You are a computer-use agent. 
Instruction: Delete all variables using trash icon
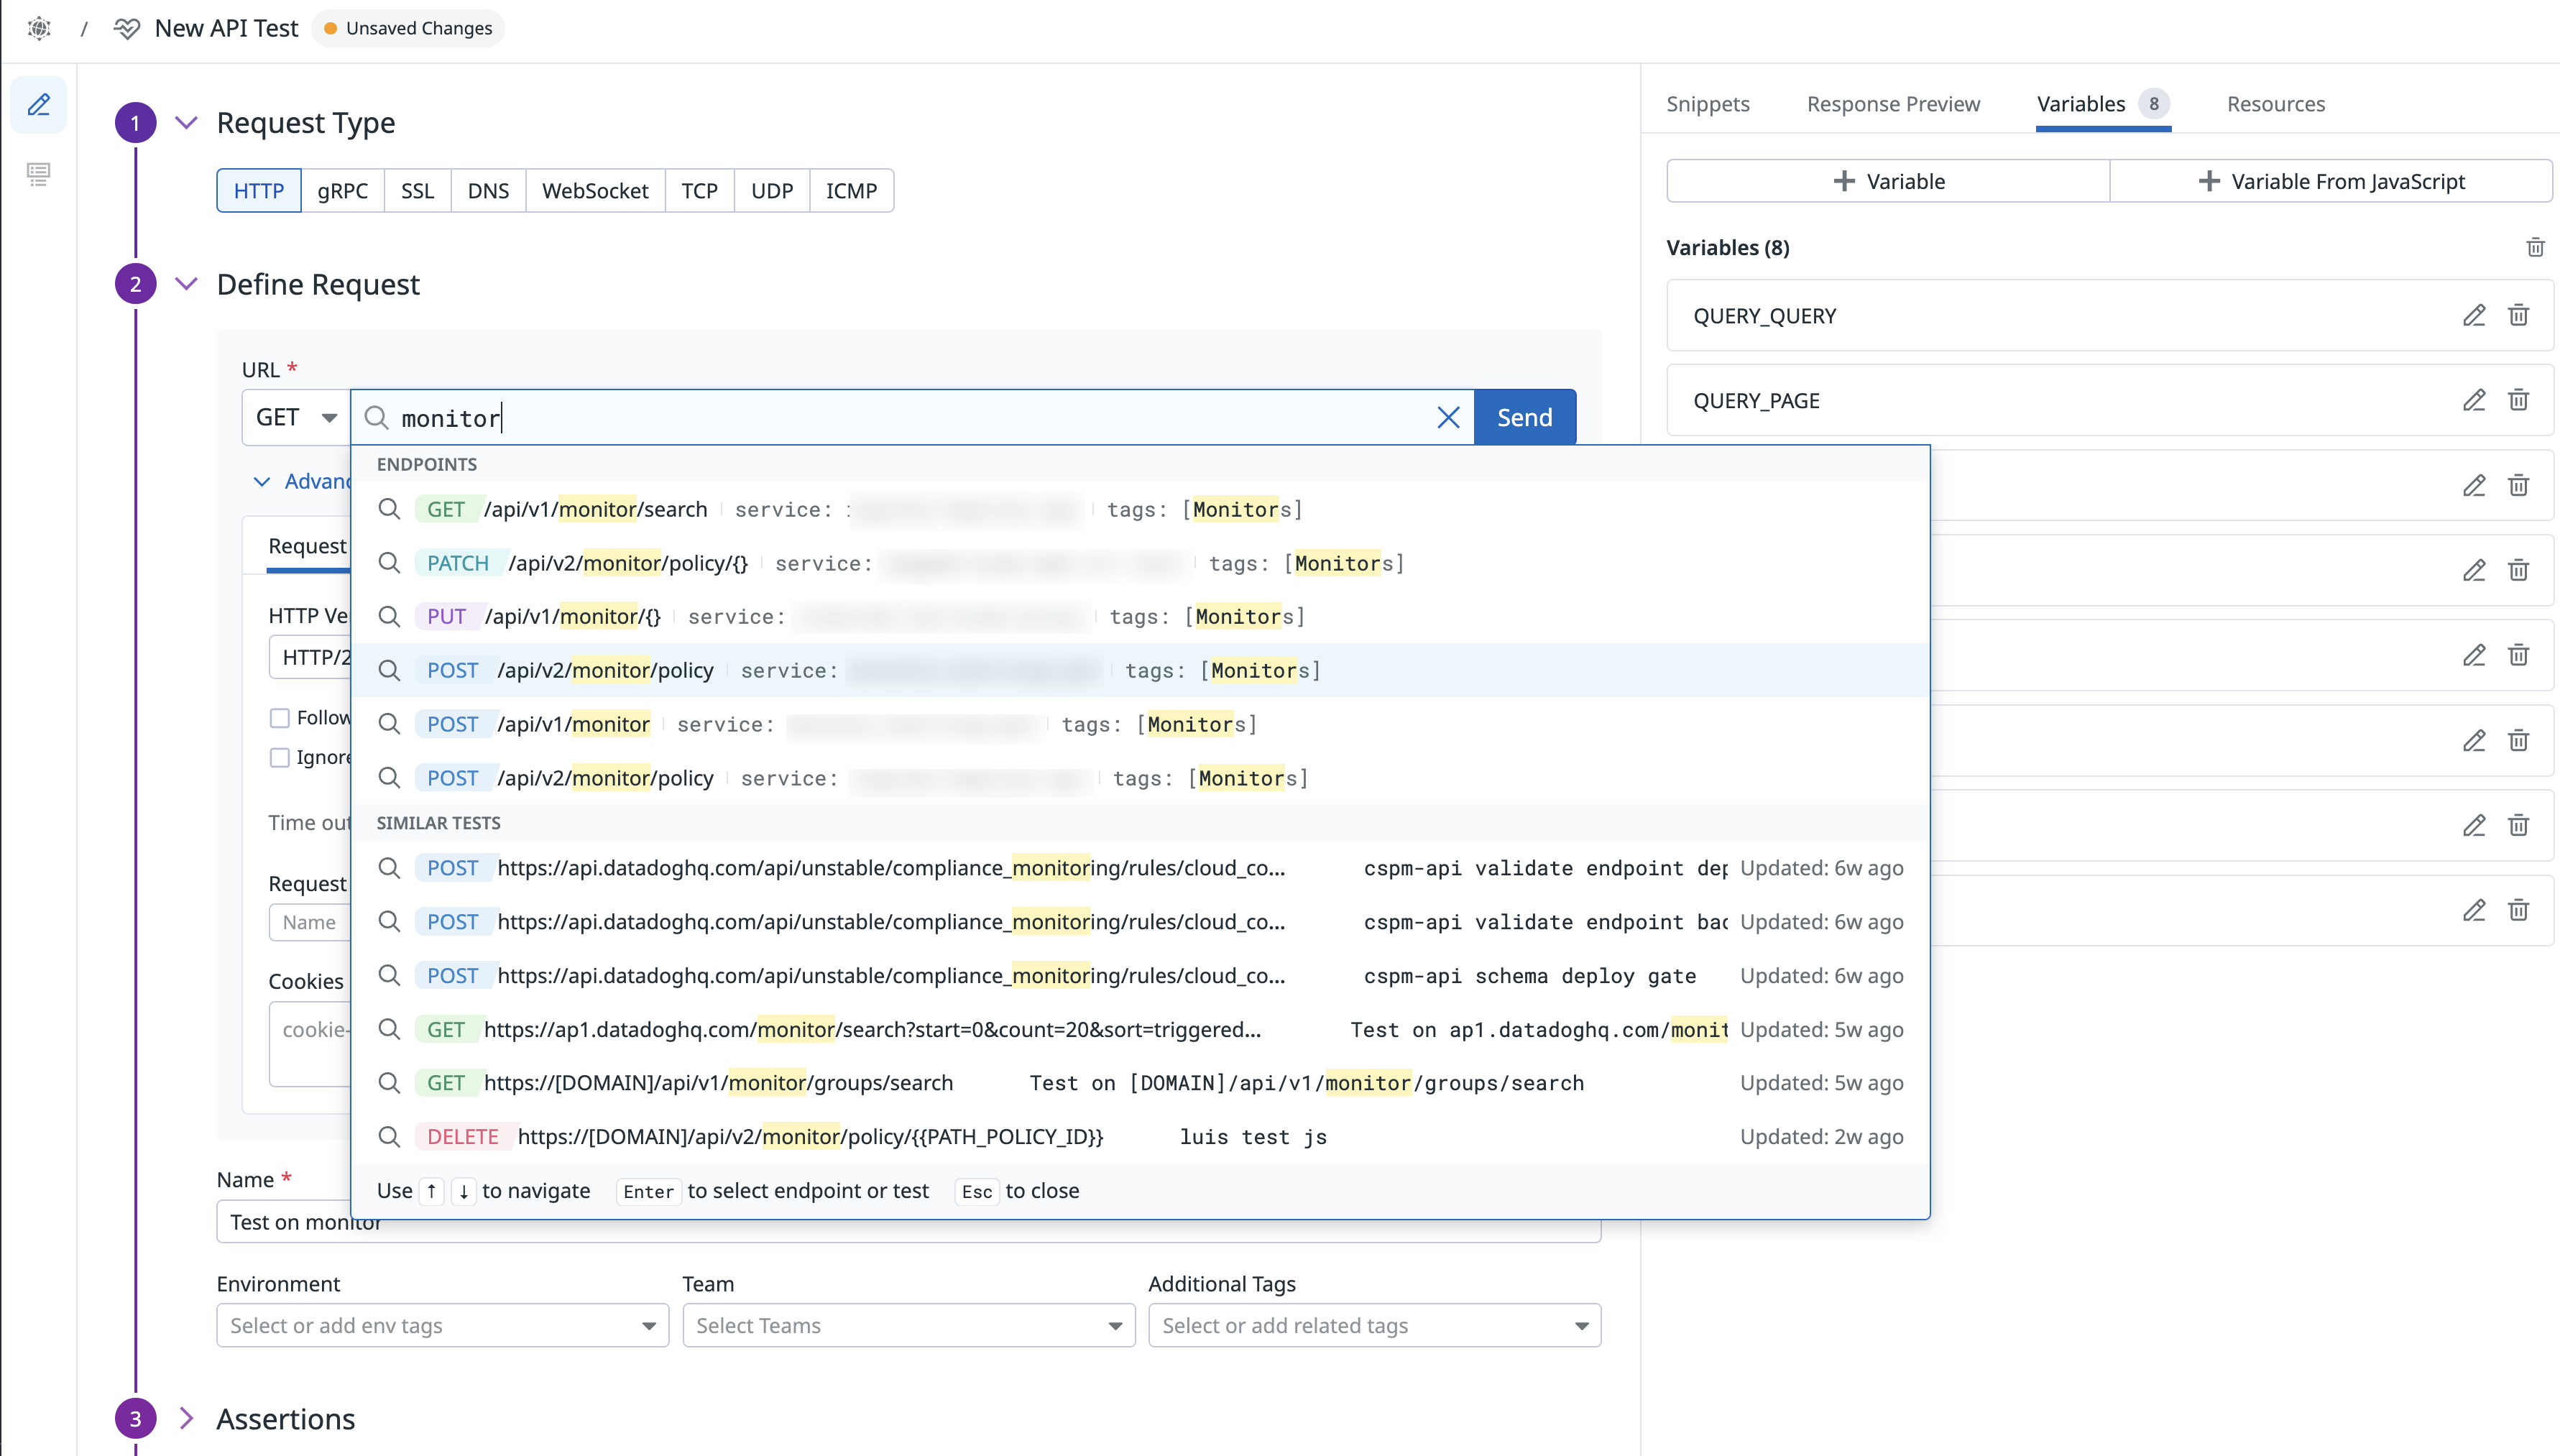(2535, 247)
